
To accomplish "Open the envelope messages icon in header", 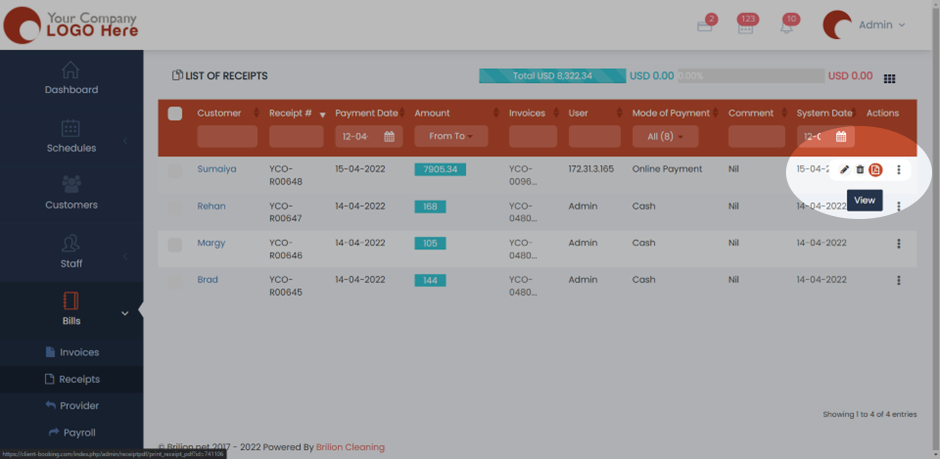I will pos(705,27).
